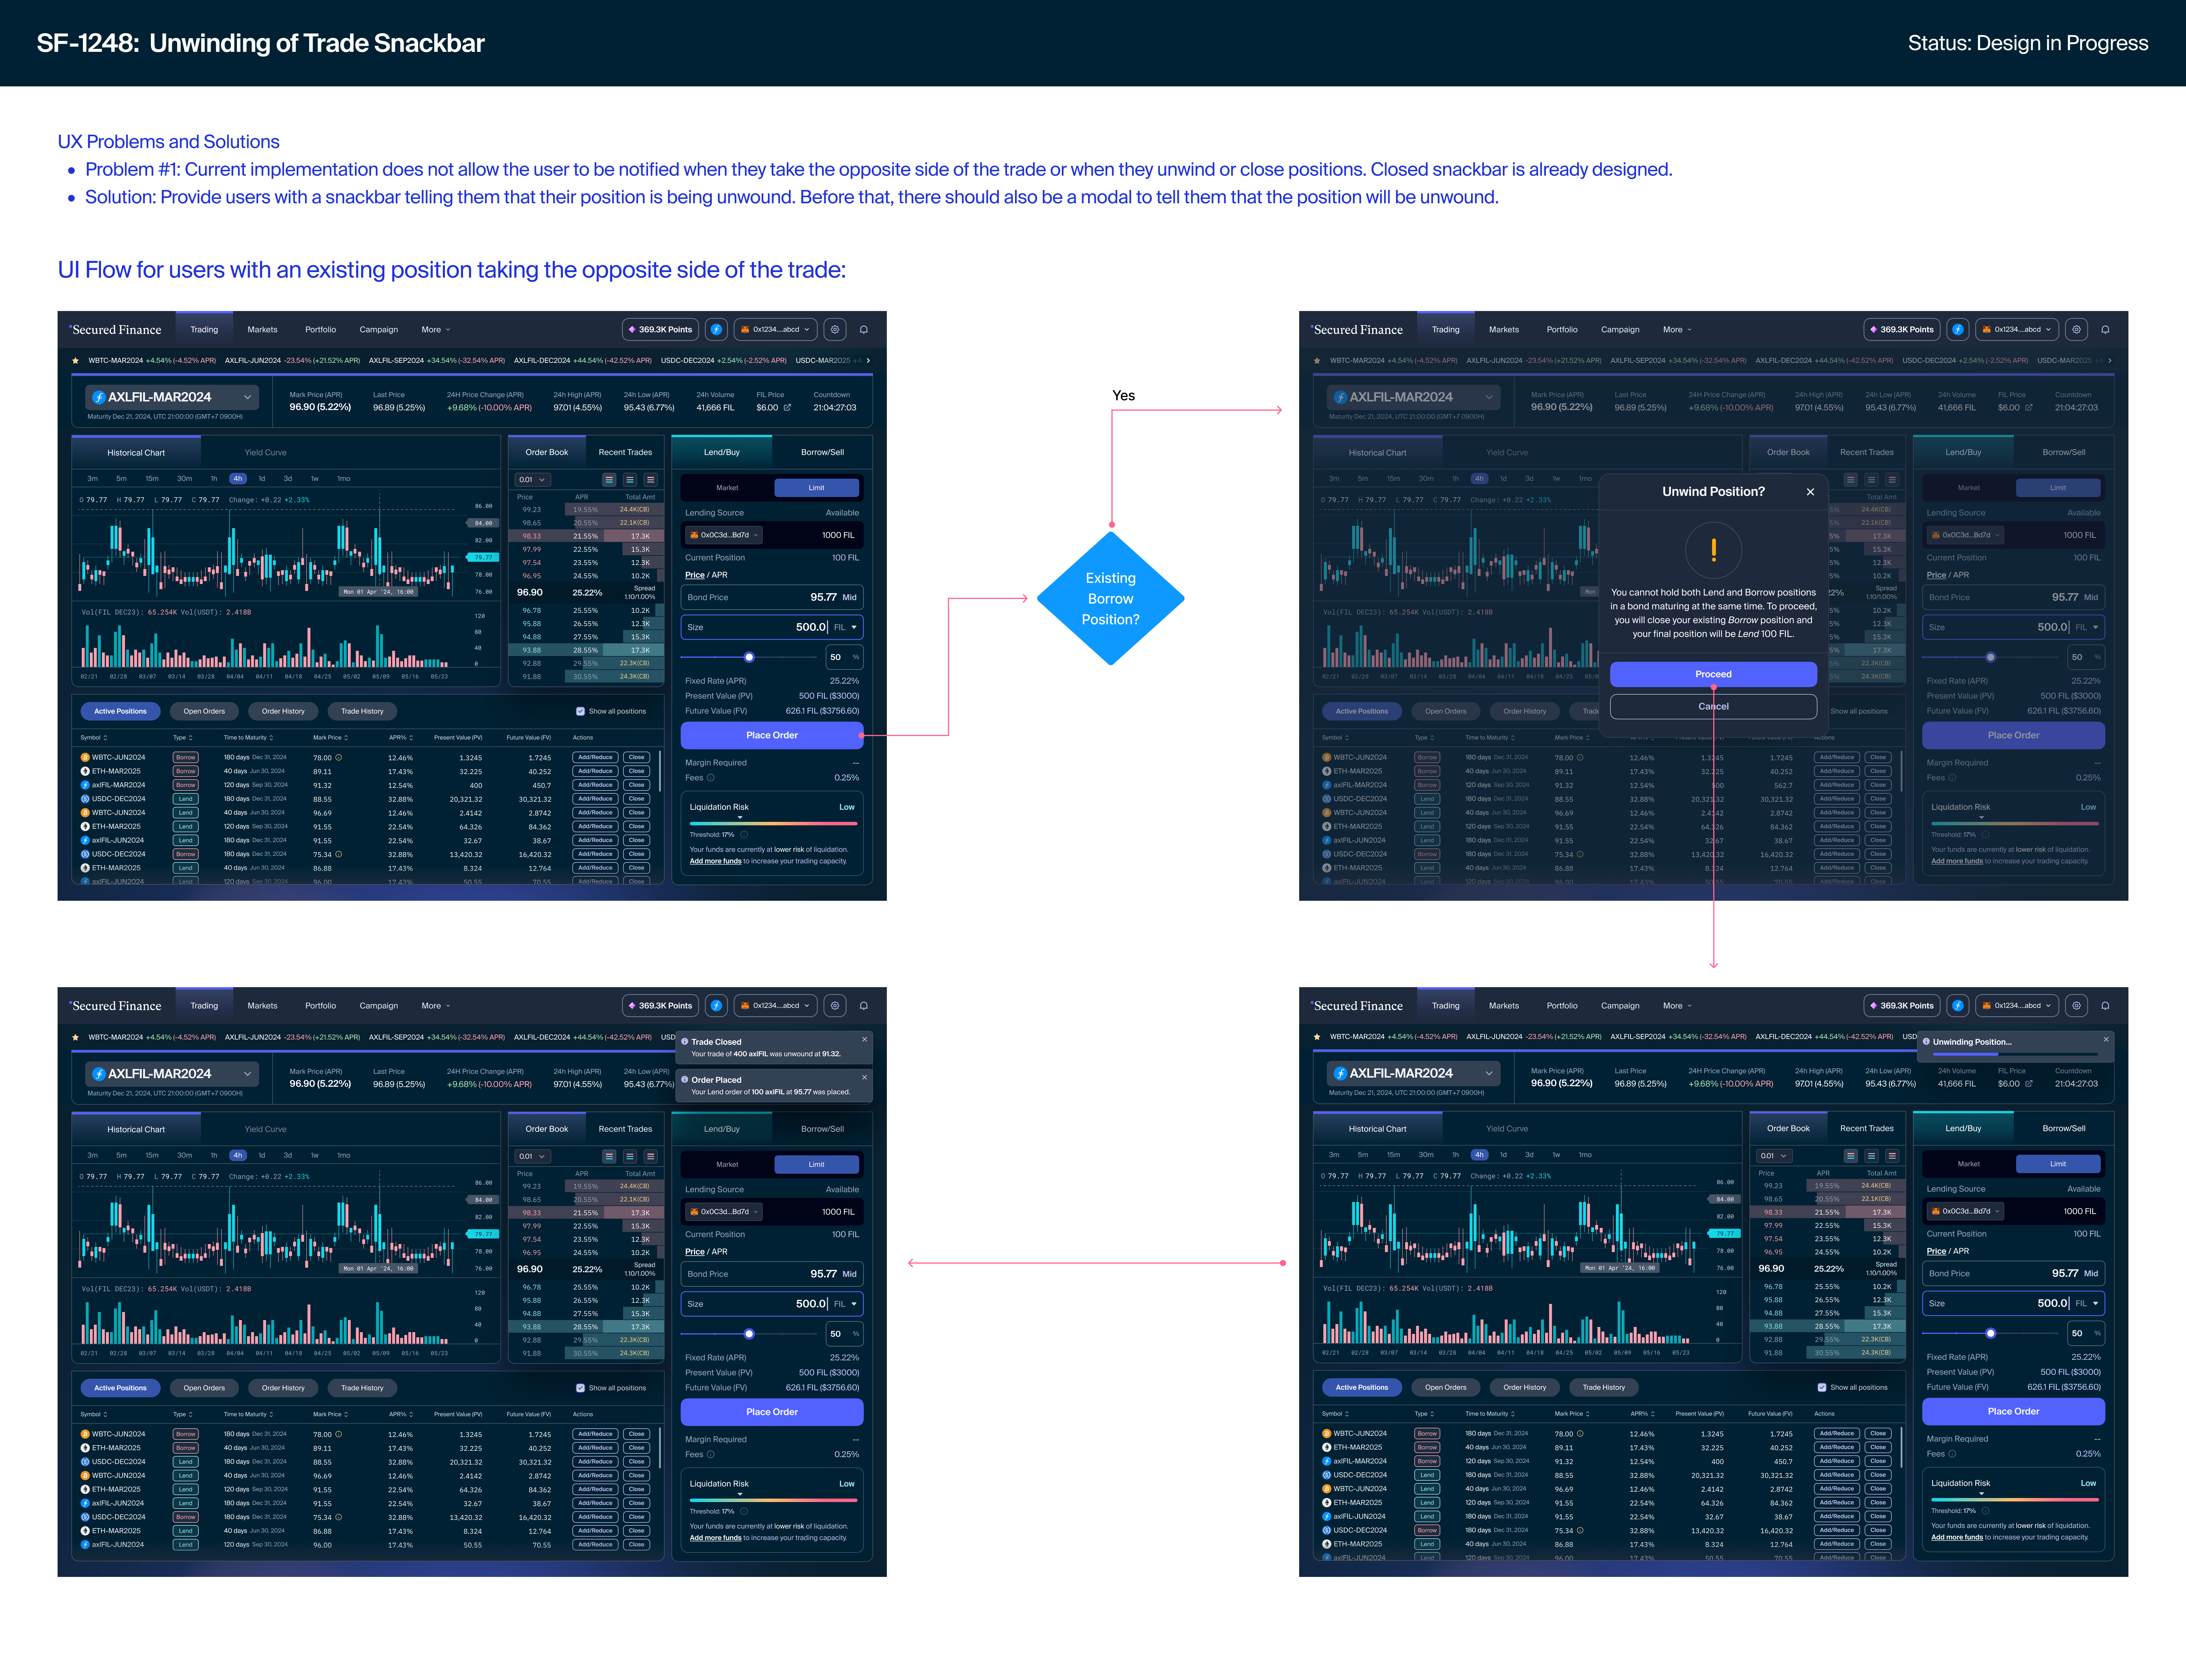Select middle order book layout icon, first flow screen
Viewport: 2186px width, 1680px height.
[x=630, y=480]
